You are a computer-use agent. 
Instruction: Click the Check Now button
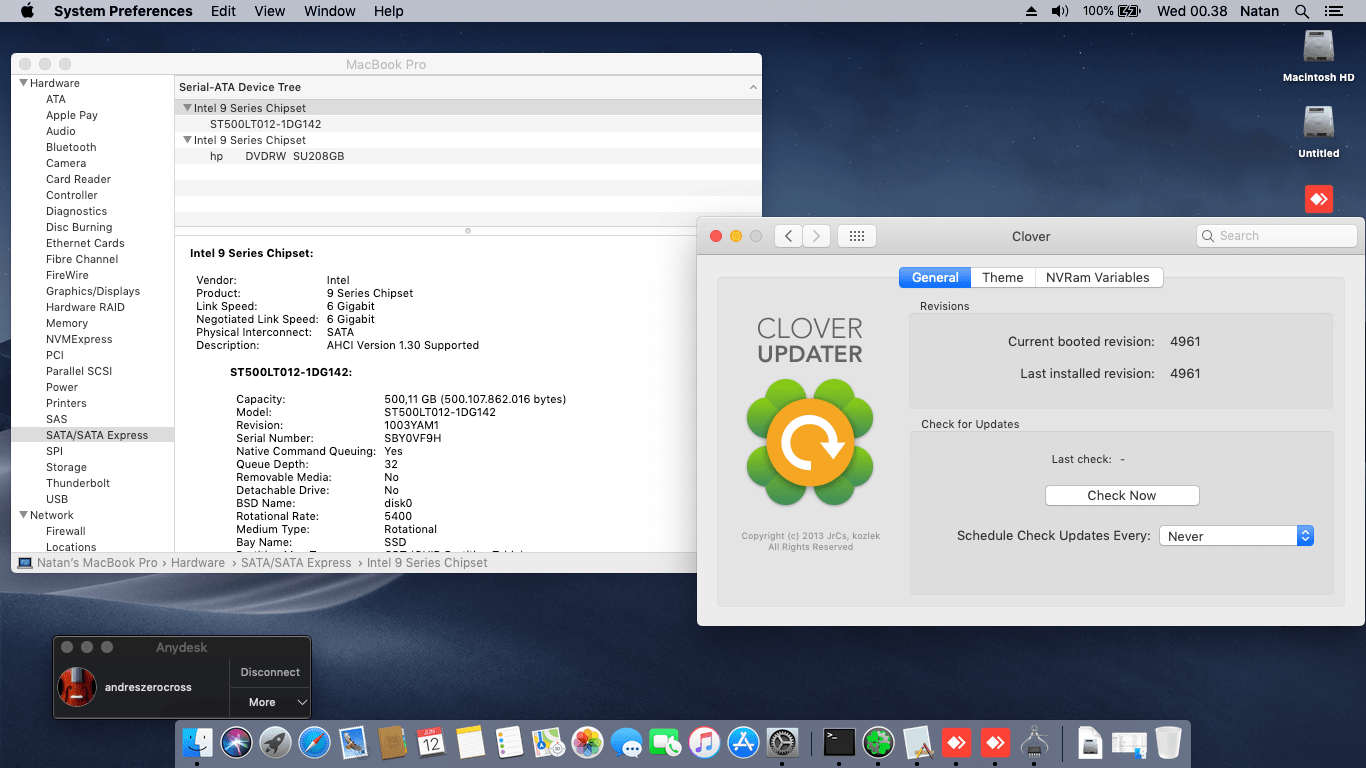1122,496
